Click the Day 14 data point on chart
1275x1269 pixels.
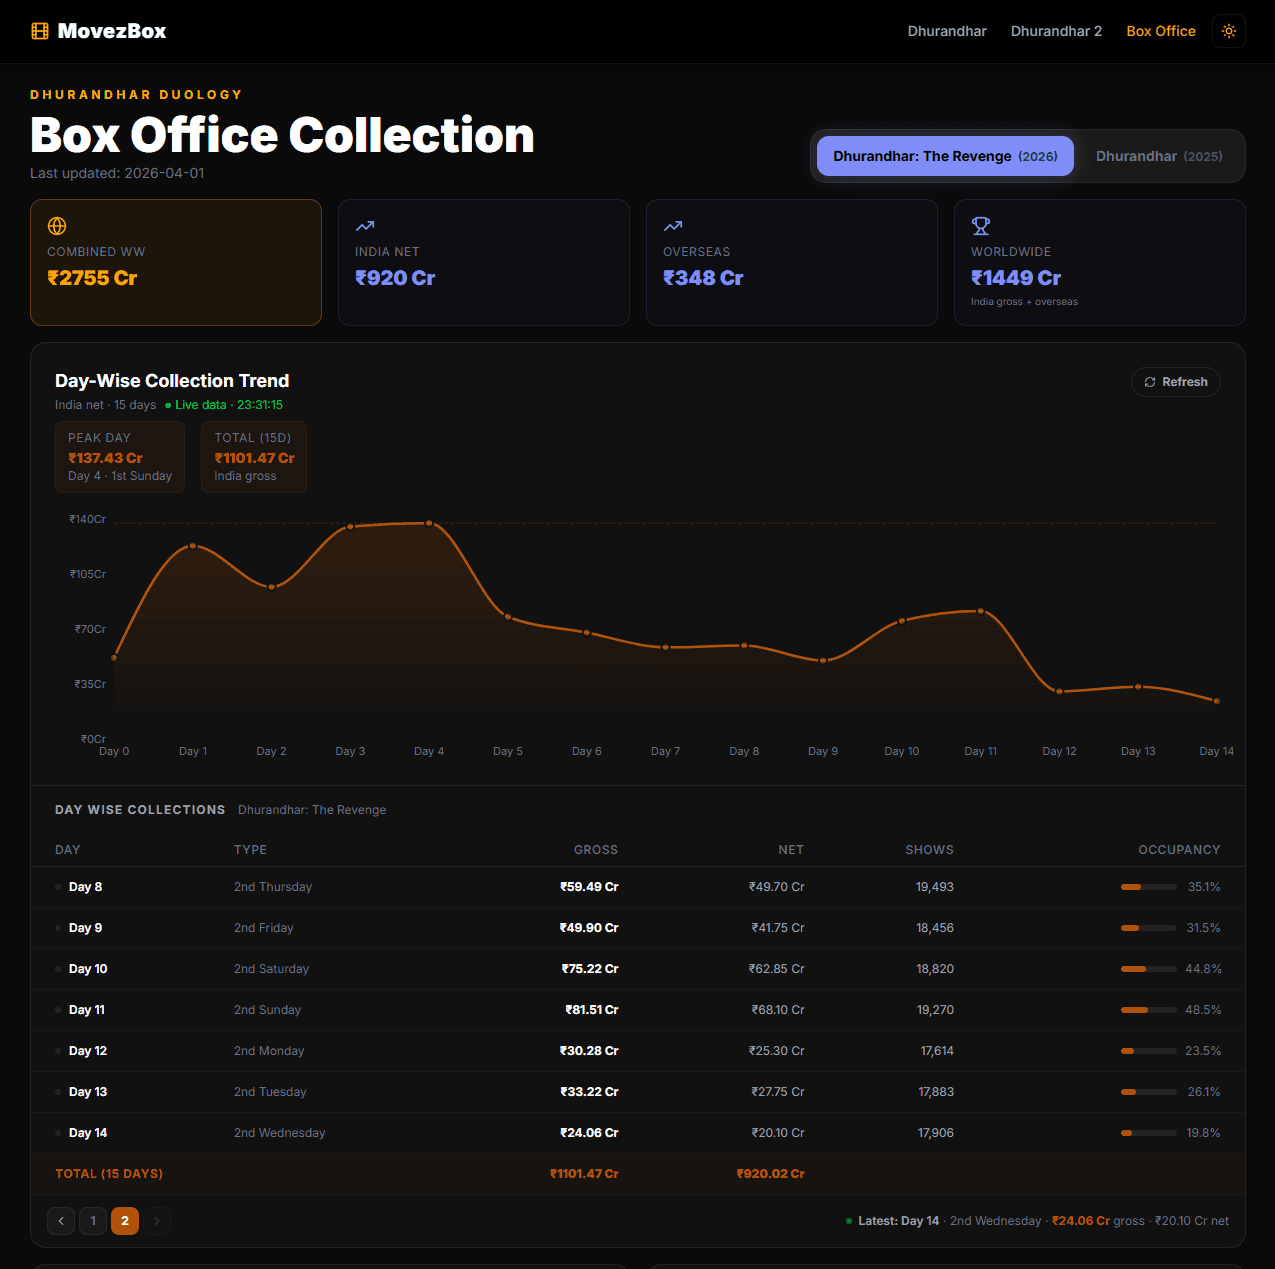[1217, 701]
